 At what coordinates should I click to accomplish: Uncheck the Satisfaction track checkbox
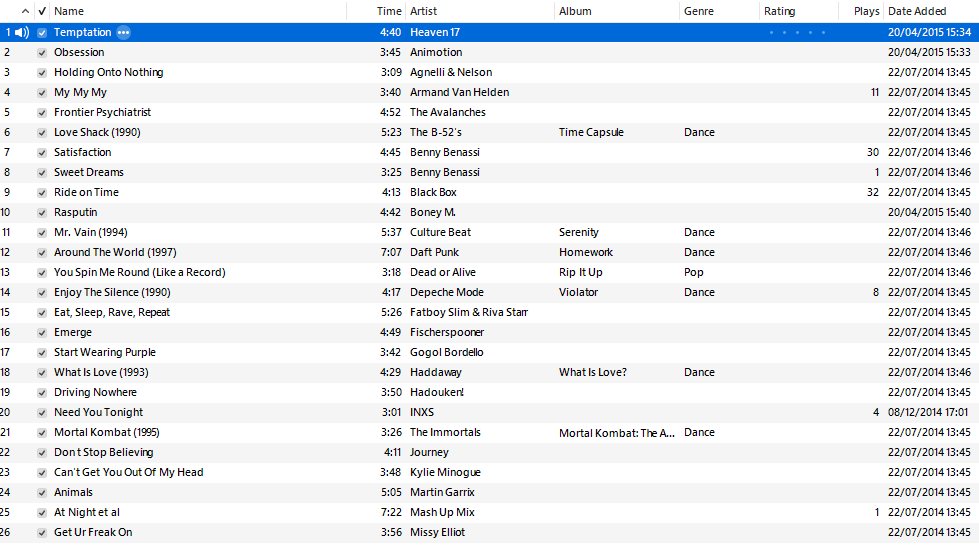pos(42,153)
